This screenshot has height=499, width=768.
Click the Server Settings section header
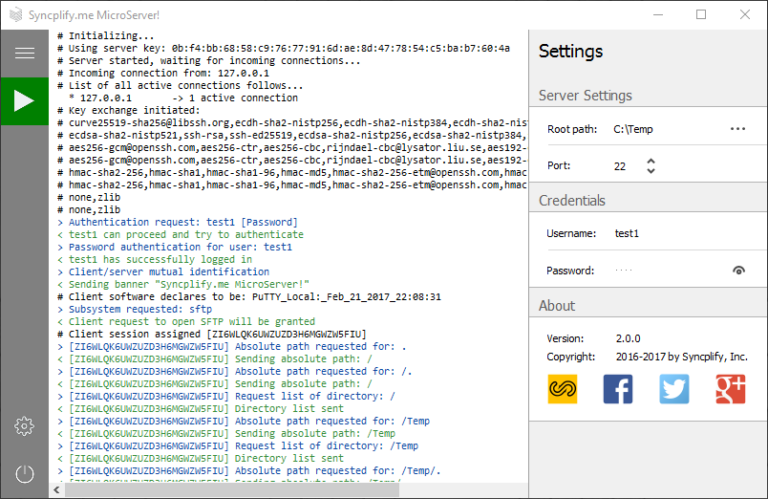point(586,96)
